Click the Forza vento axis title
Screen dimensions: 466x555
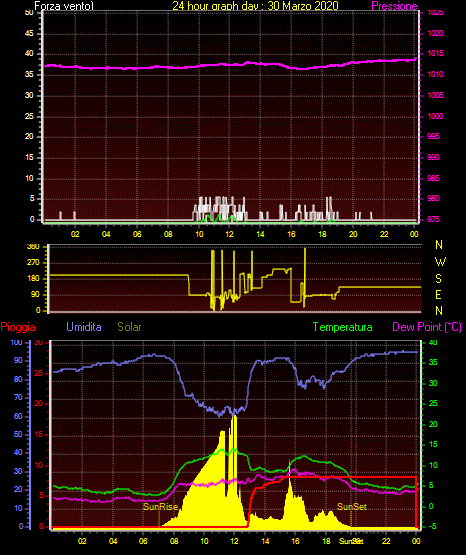[59, 6]
